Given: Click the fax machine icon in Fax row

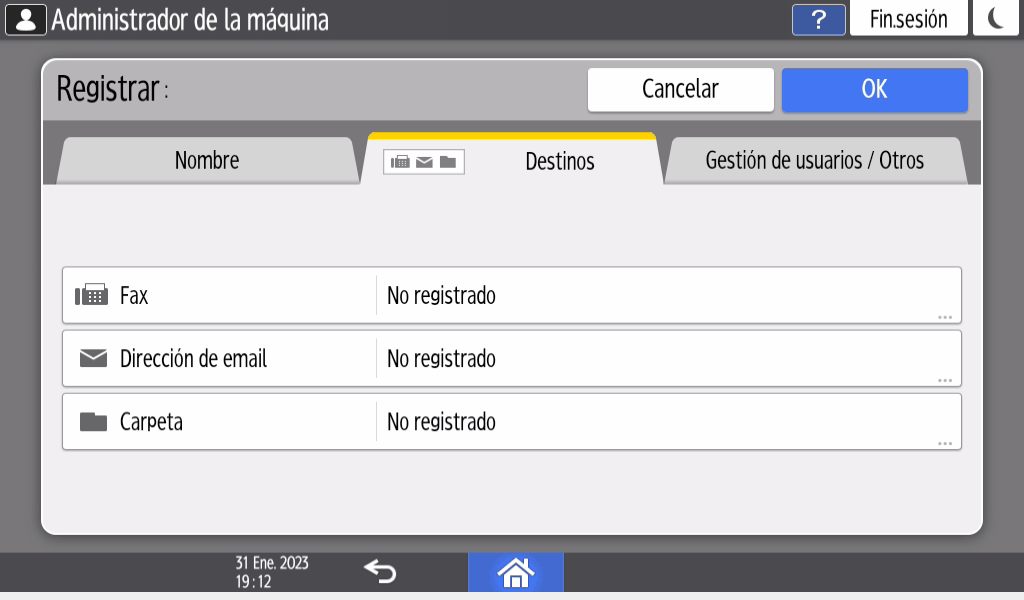Looking at the screenshot, I should [92, 296].
